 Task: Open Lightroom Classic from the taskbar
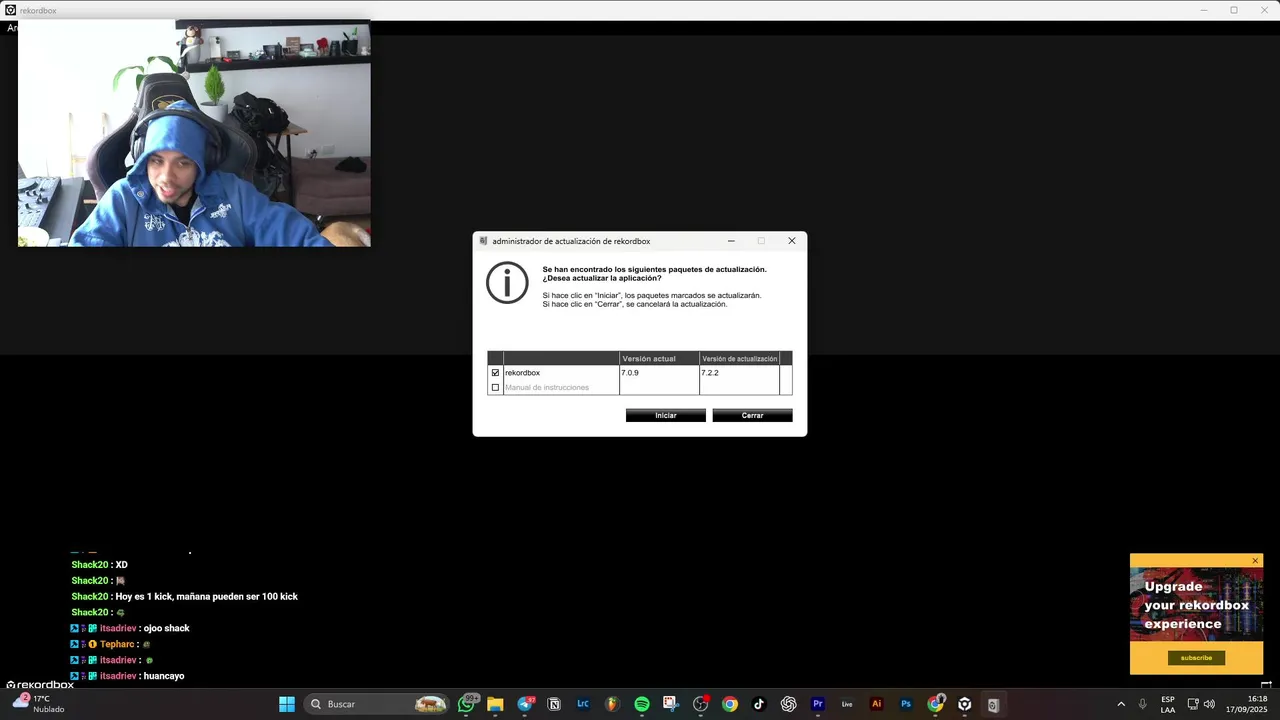click(x=583, y=704)
